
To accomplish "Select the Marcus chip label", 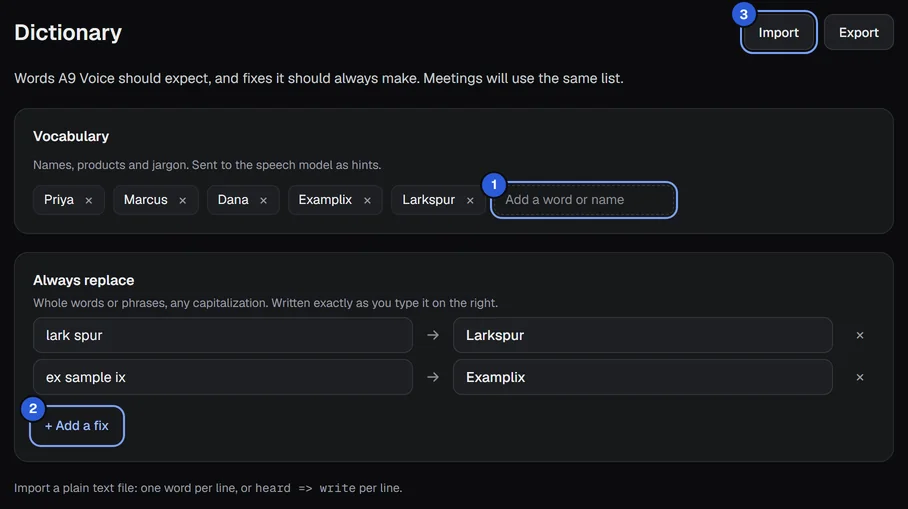I will click(x=146, y=200).
